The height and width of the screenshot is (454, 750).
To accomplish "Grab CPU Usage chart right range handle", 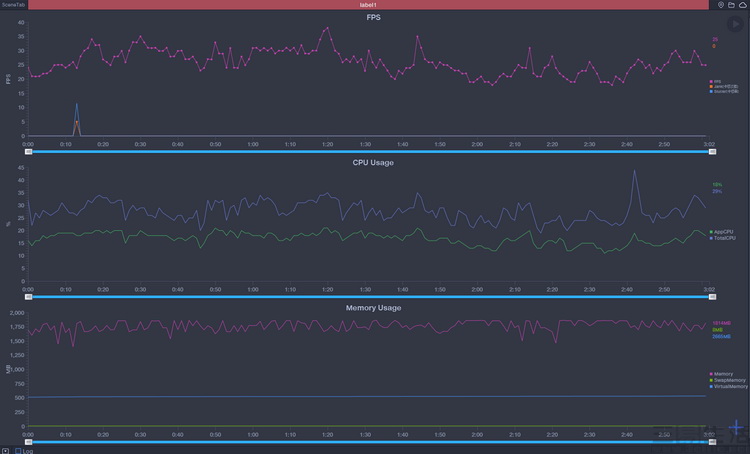I will pos(712,297).
